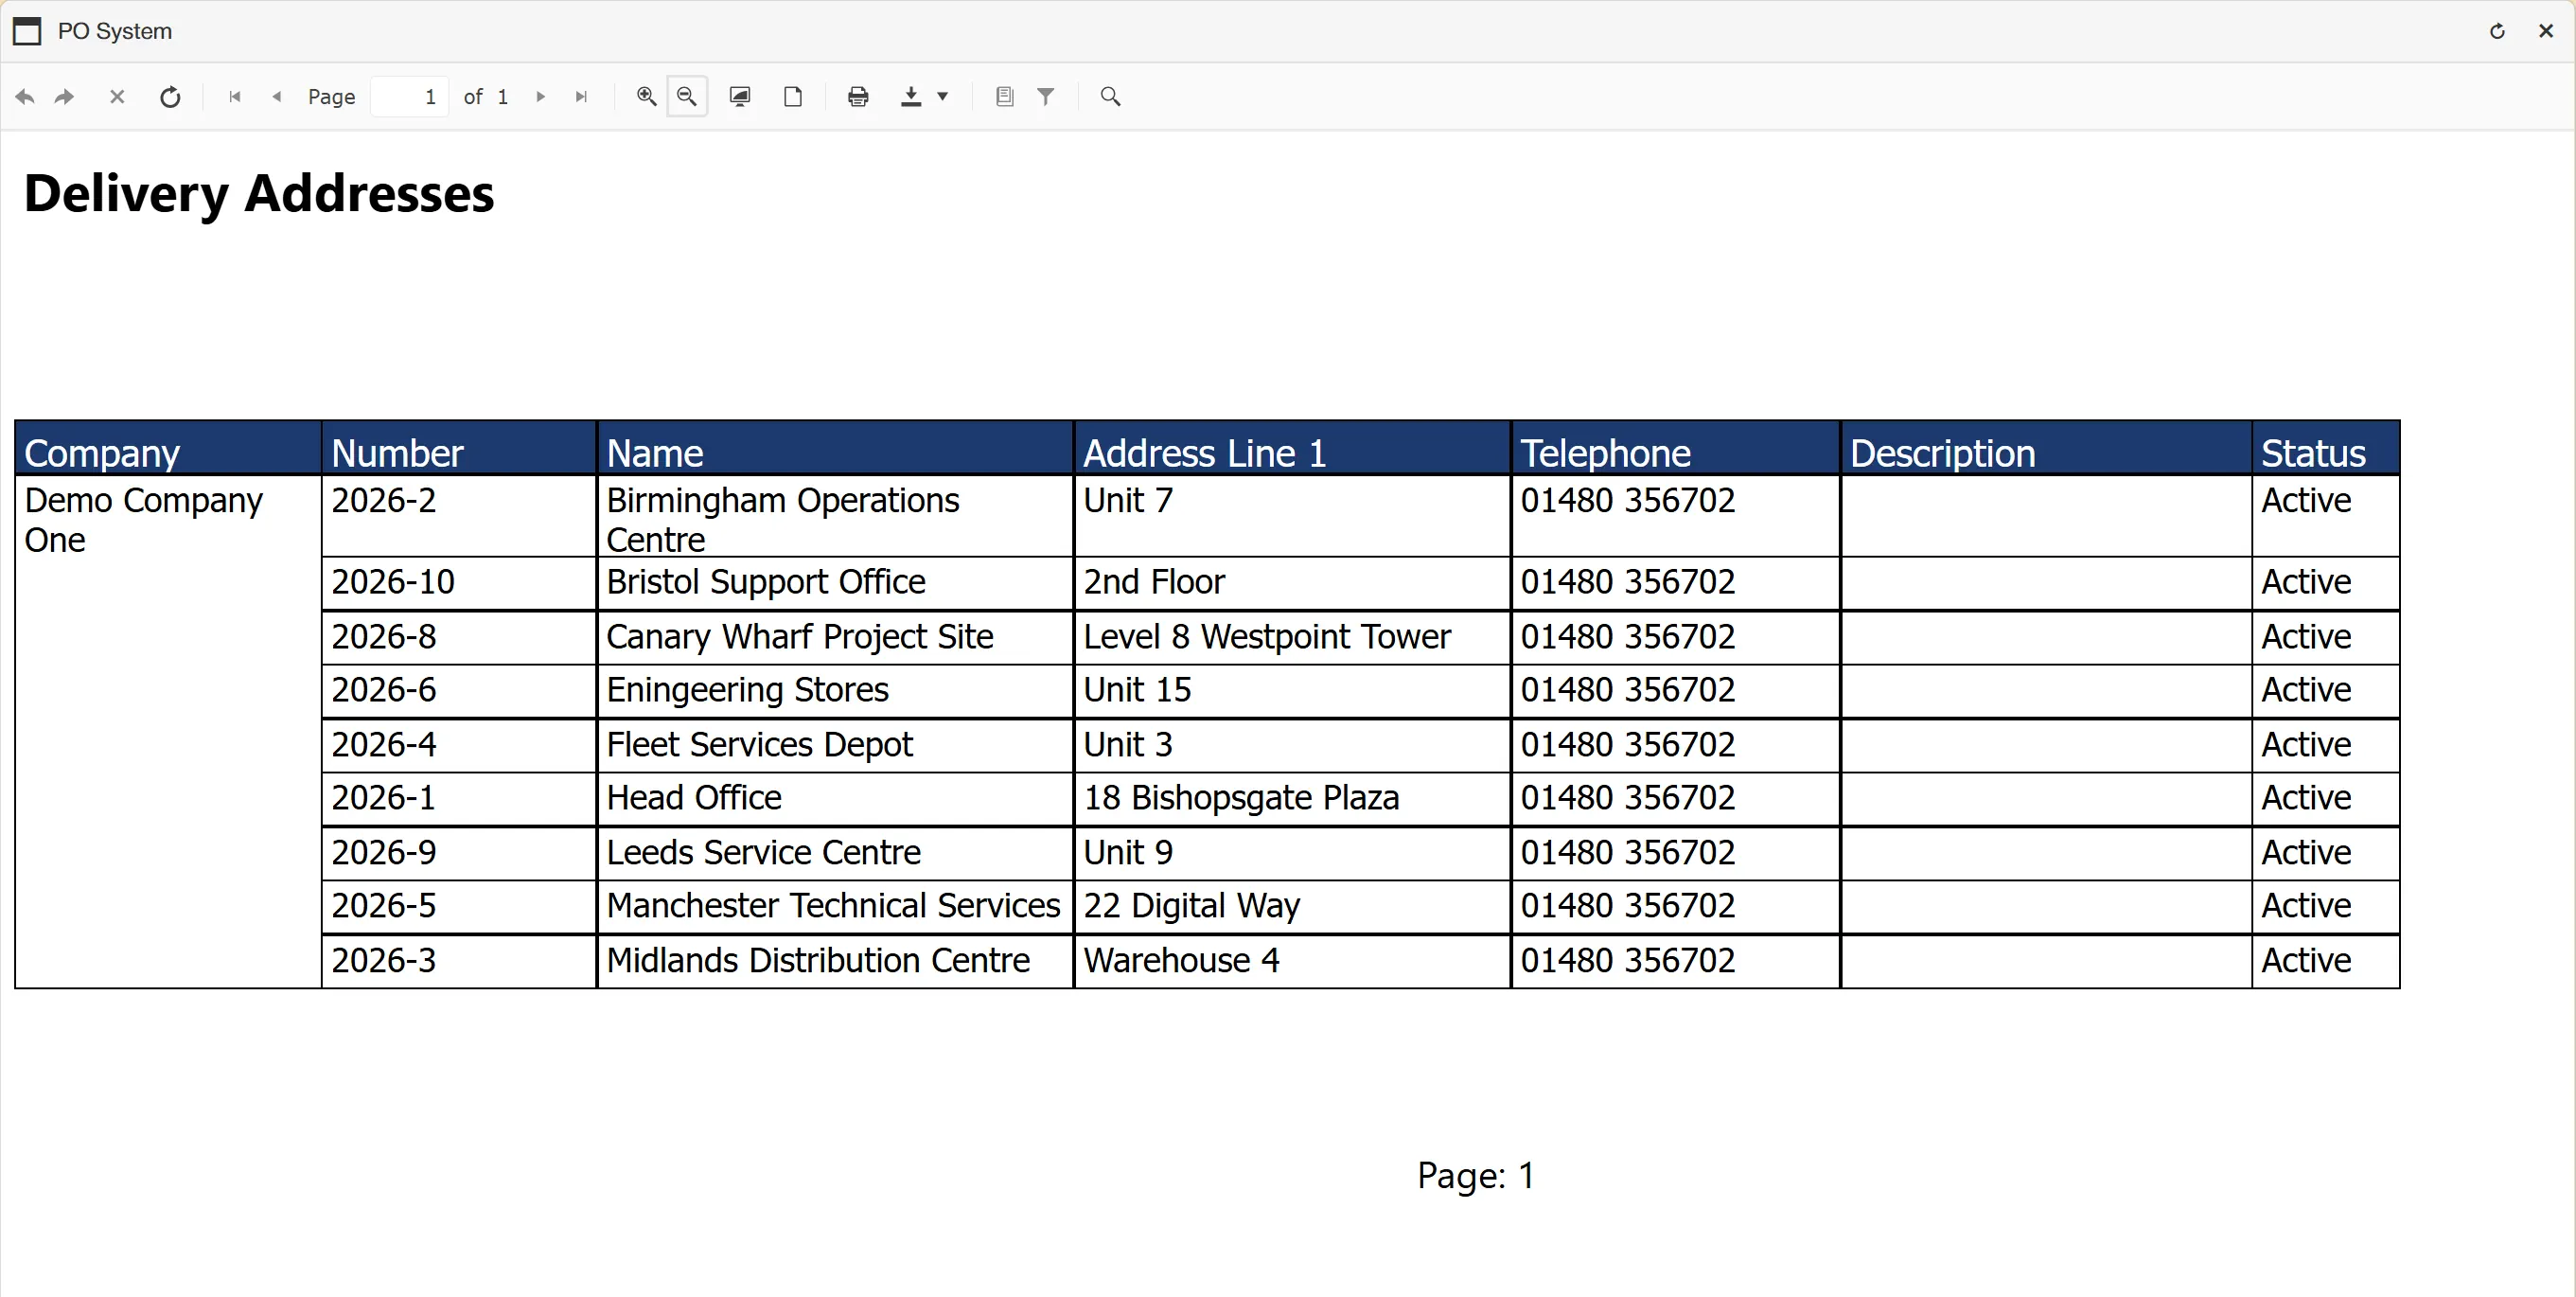2576x1297 pixels.
Task: Toggle the filter parameters area
Action: pos(1046,97)
